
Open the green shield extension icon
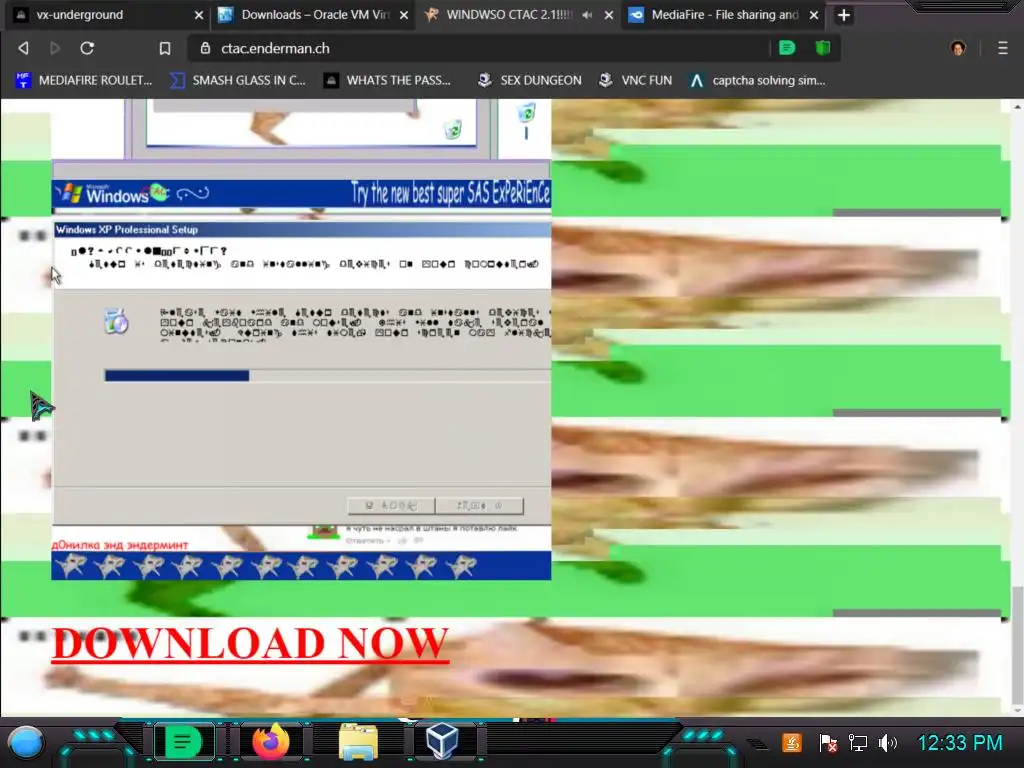click(x=823, y=48)
